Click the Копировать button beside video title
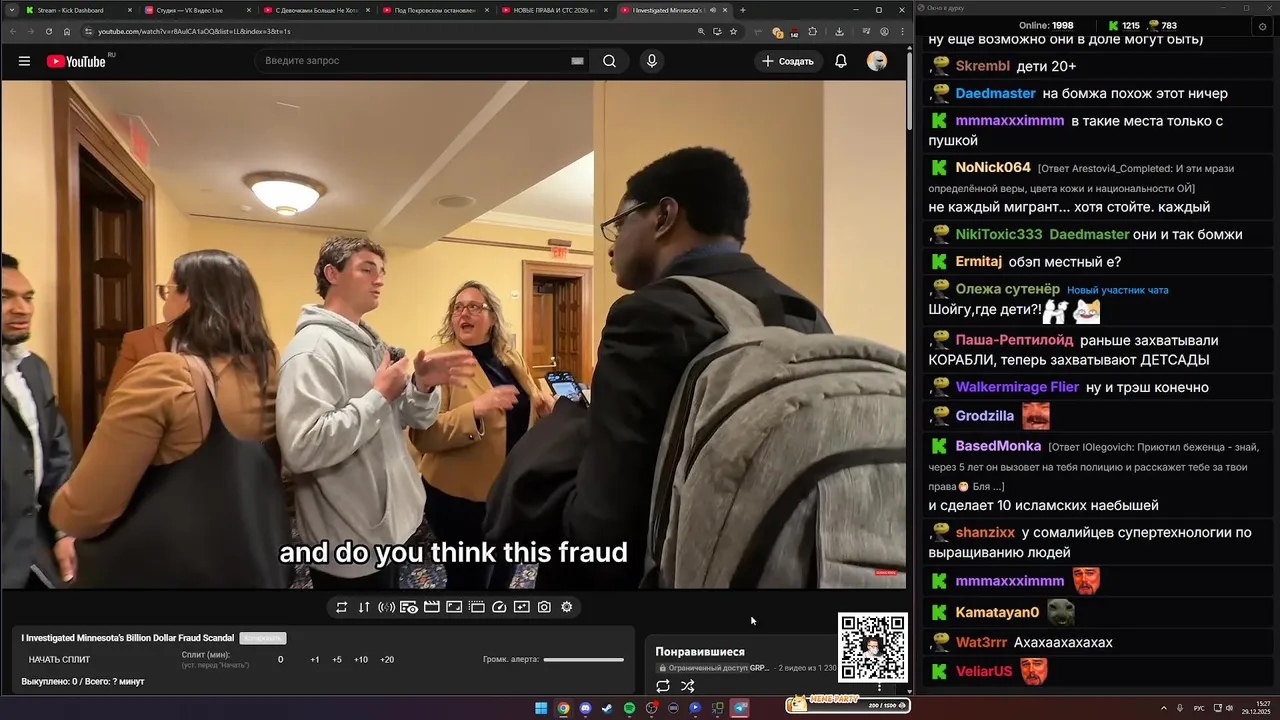This screenshot has width=1280, height=720. point(263,638)
